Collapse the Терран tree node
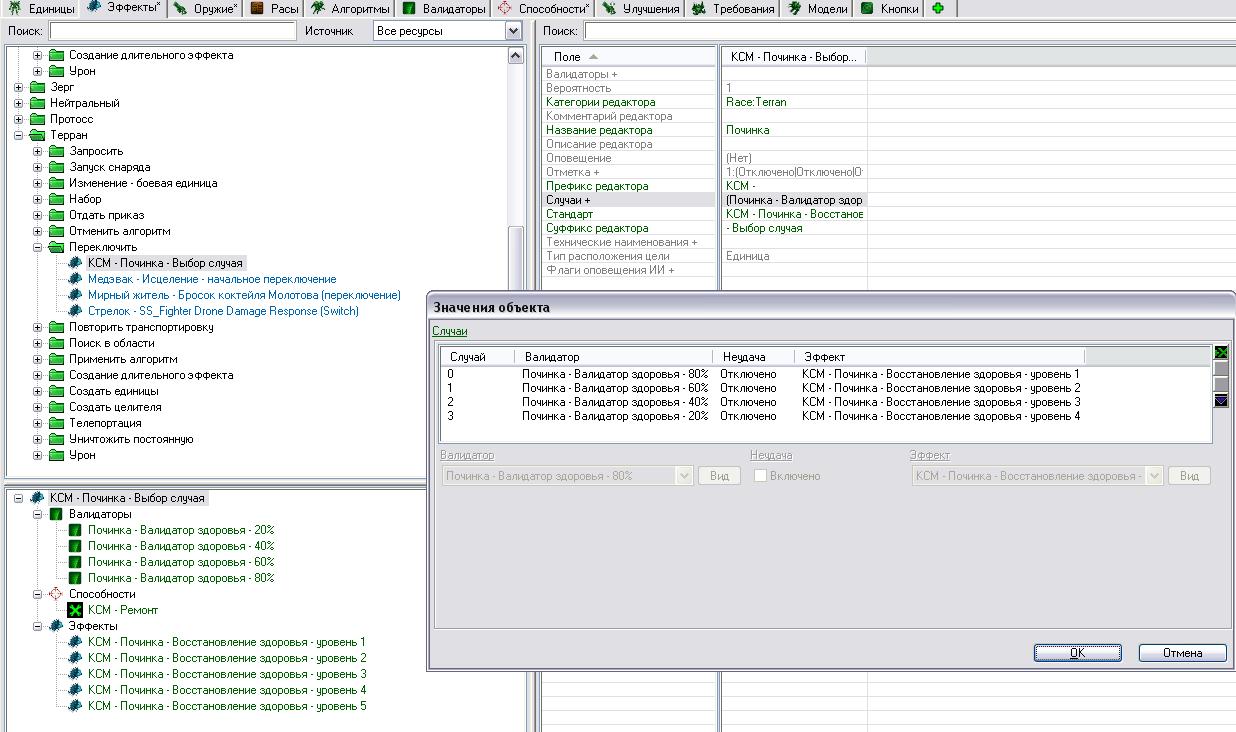The image size is (1236, 732). coord(19,135)
